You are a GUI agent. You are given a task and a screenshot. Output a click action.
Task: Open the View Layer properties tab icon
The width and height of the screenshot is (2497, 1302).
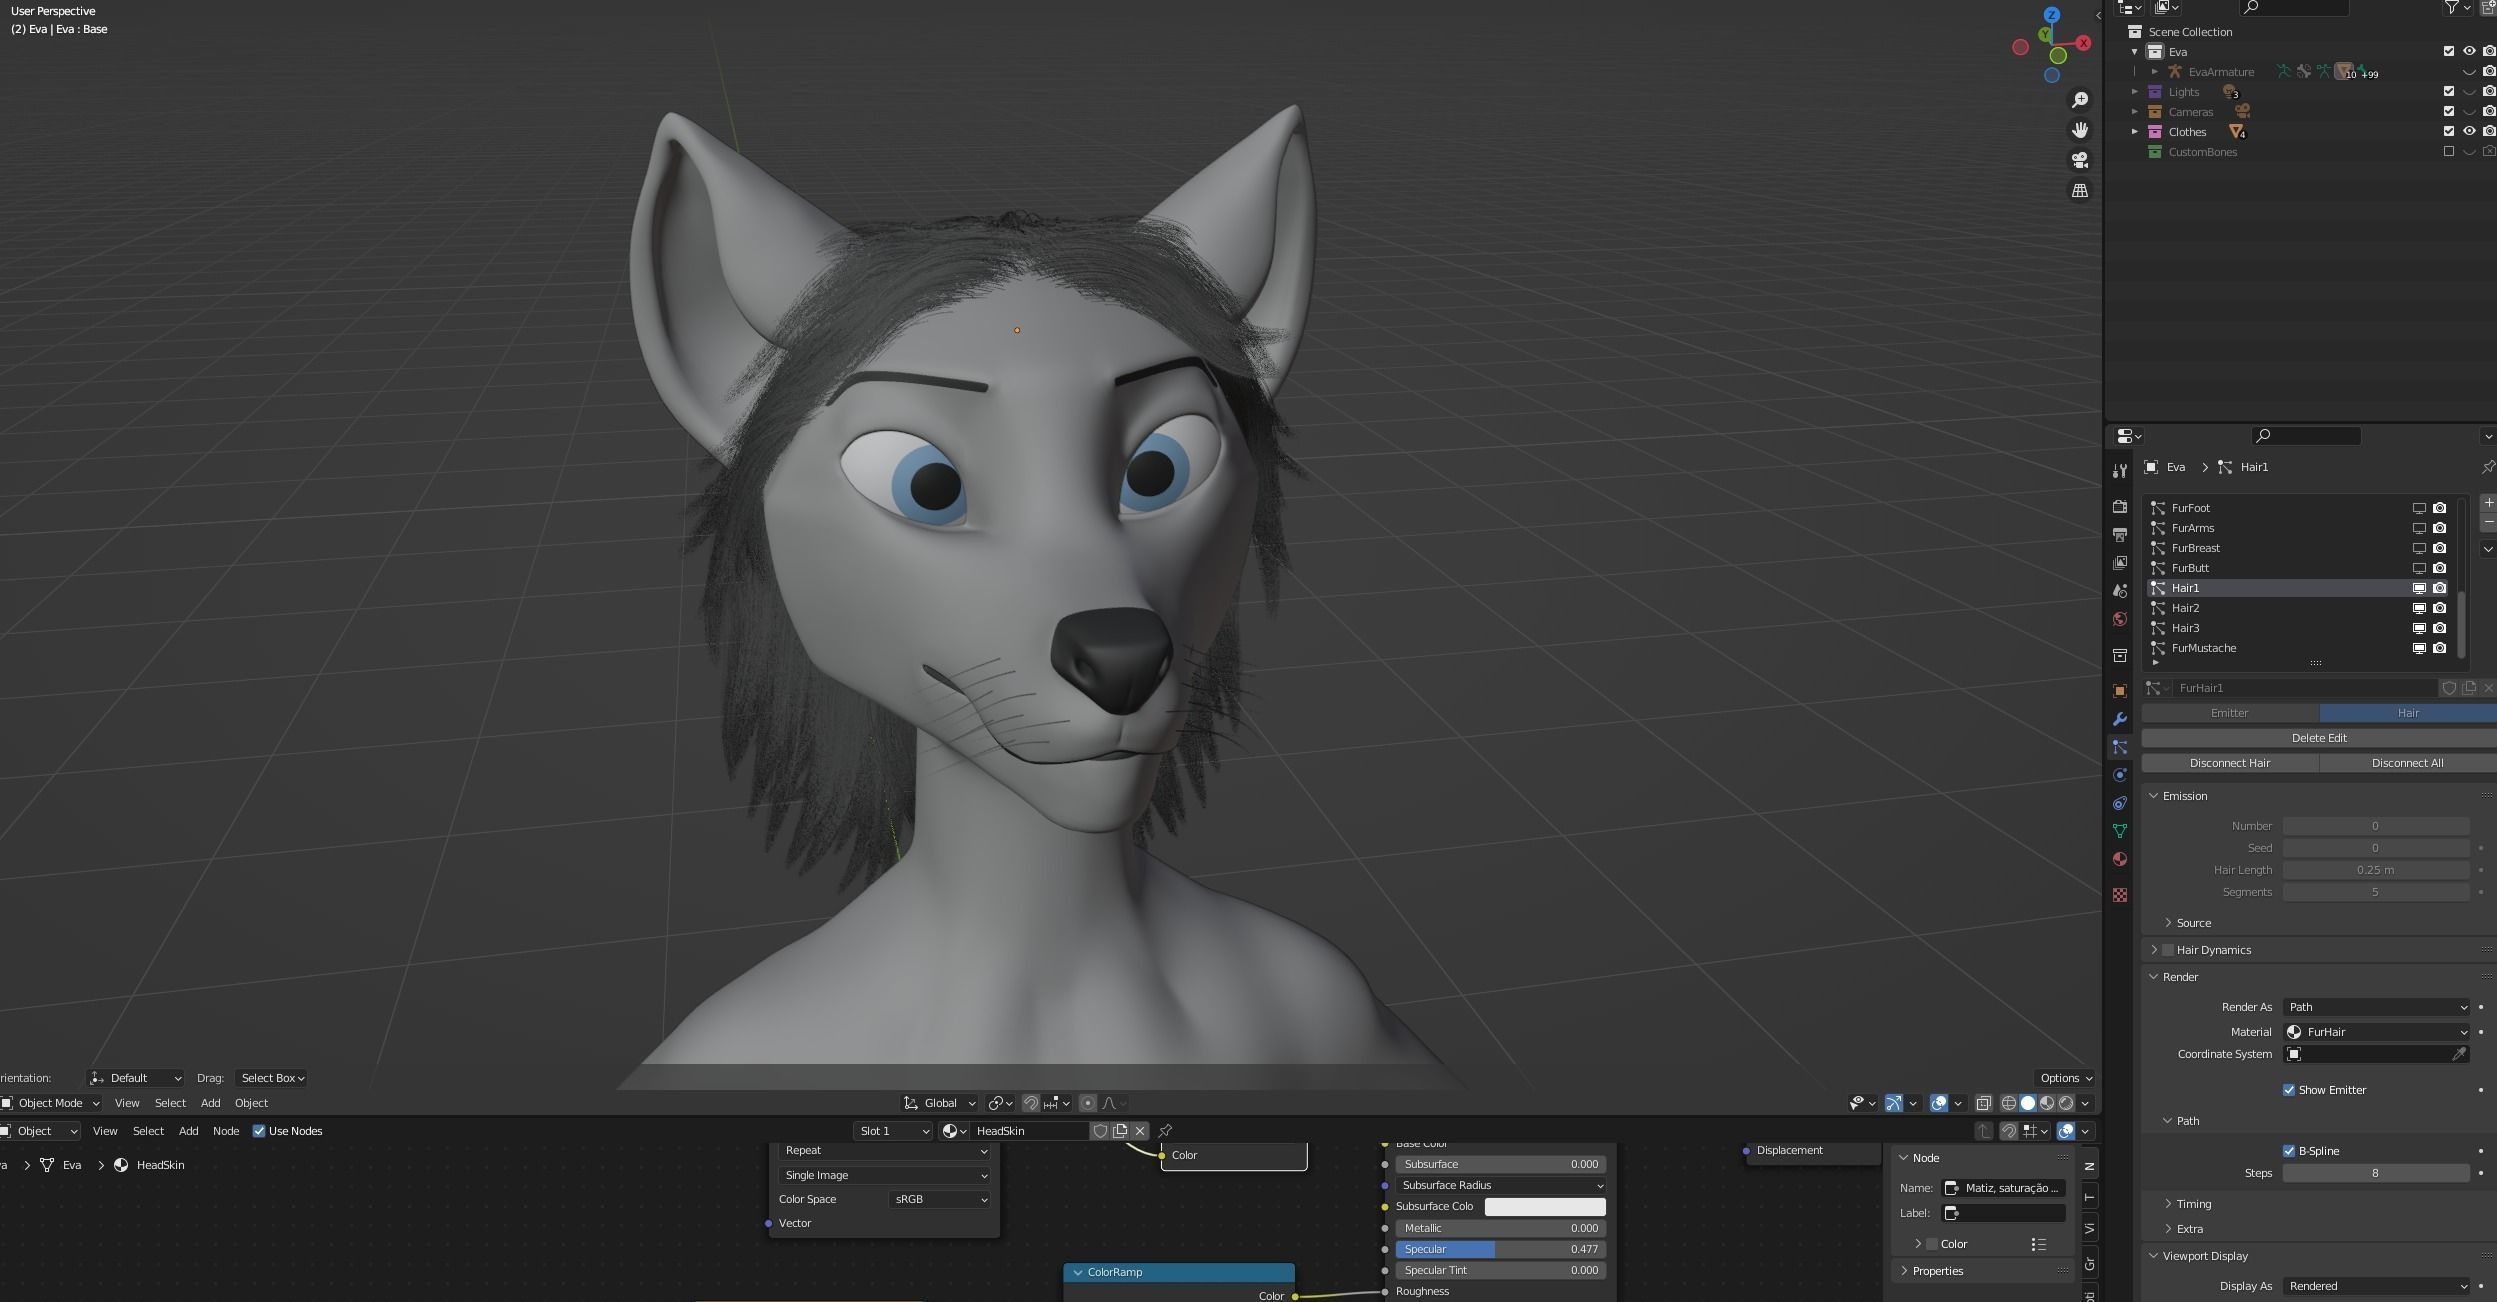[x=2119, y=563]
